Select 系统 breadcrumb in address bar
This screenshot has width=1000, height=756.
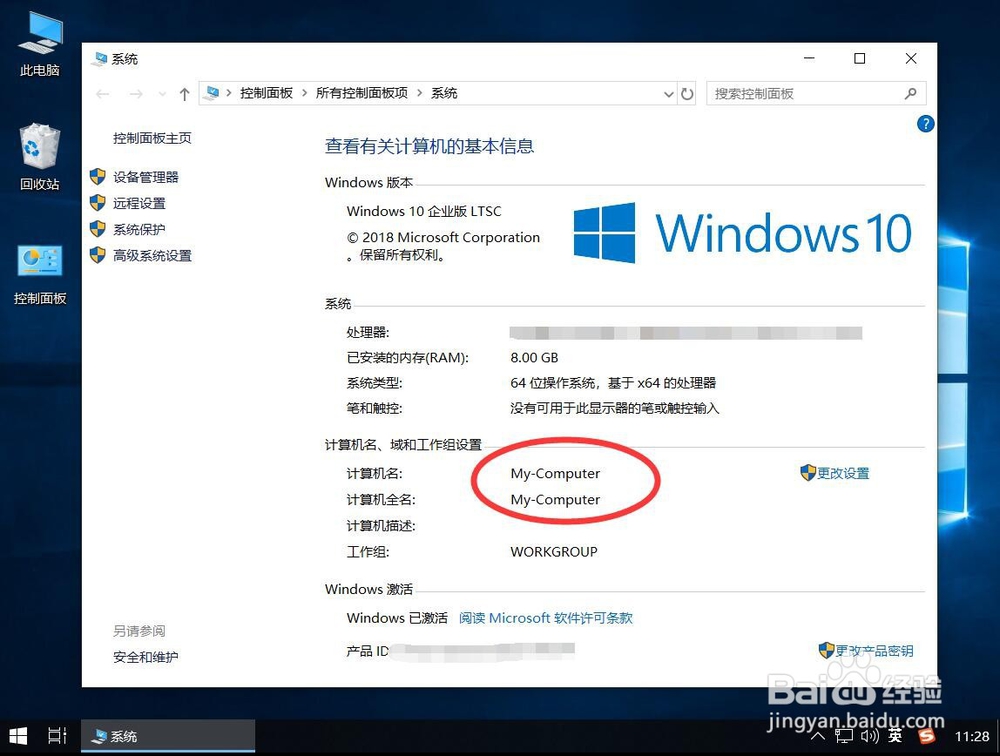tap(444, 93)
